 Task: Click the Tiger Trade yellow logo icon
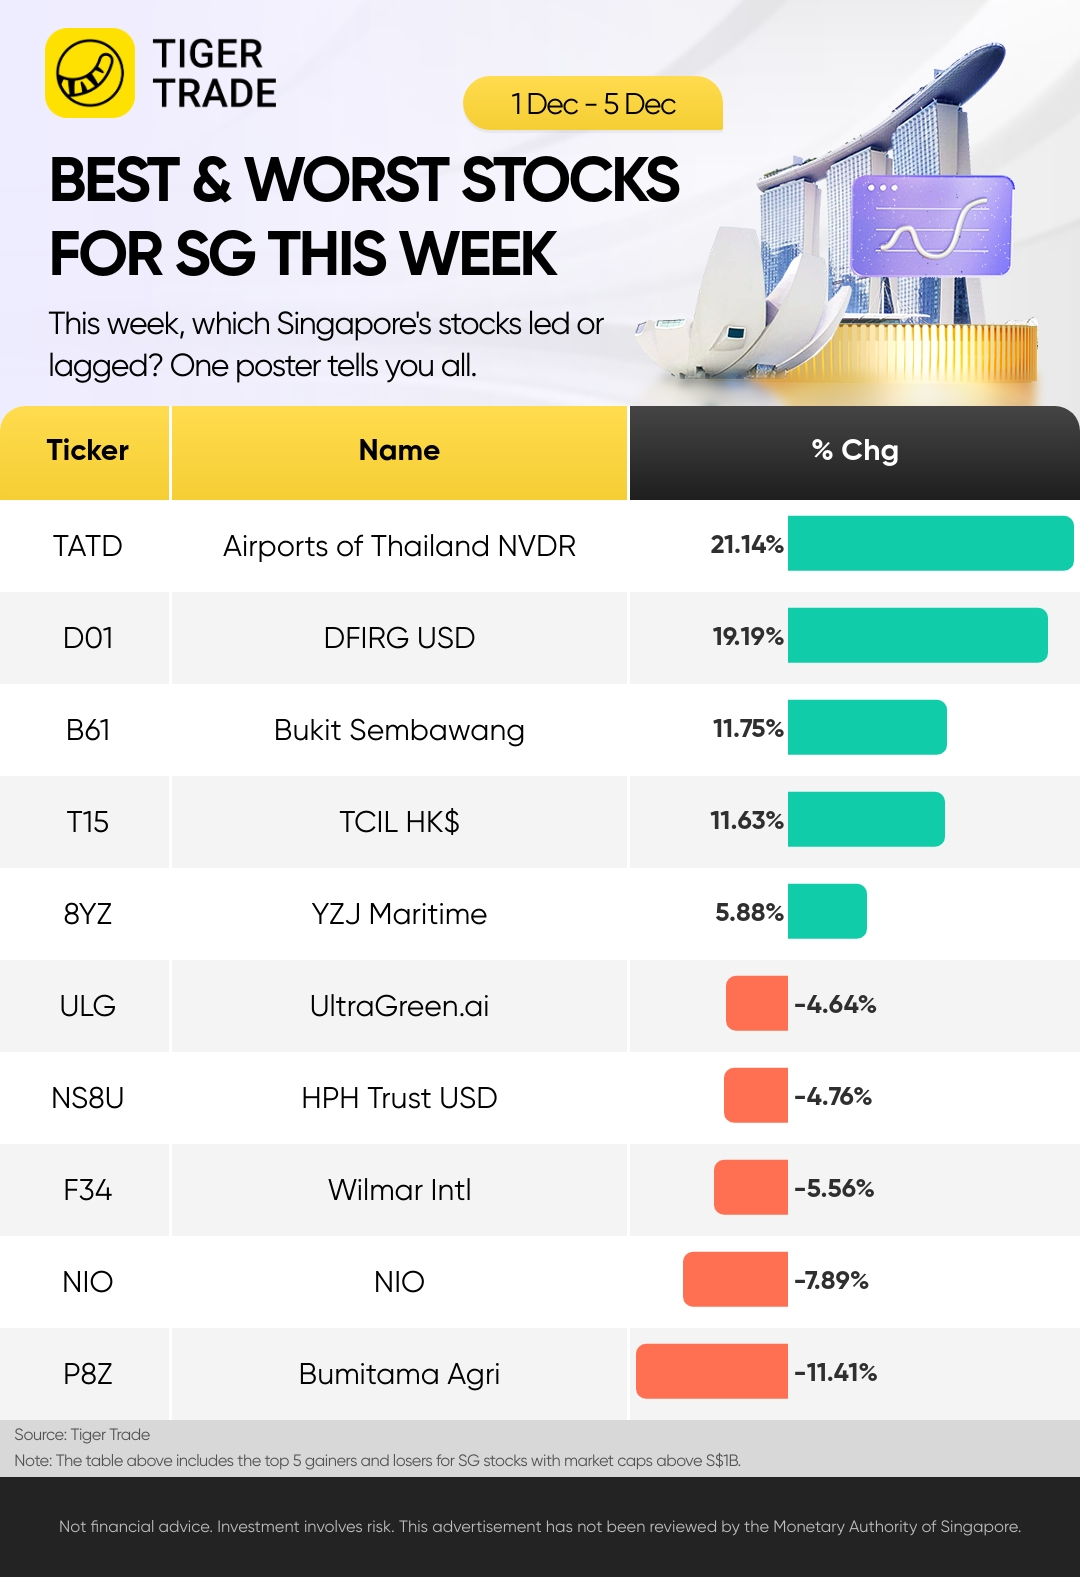point(90,73)
